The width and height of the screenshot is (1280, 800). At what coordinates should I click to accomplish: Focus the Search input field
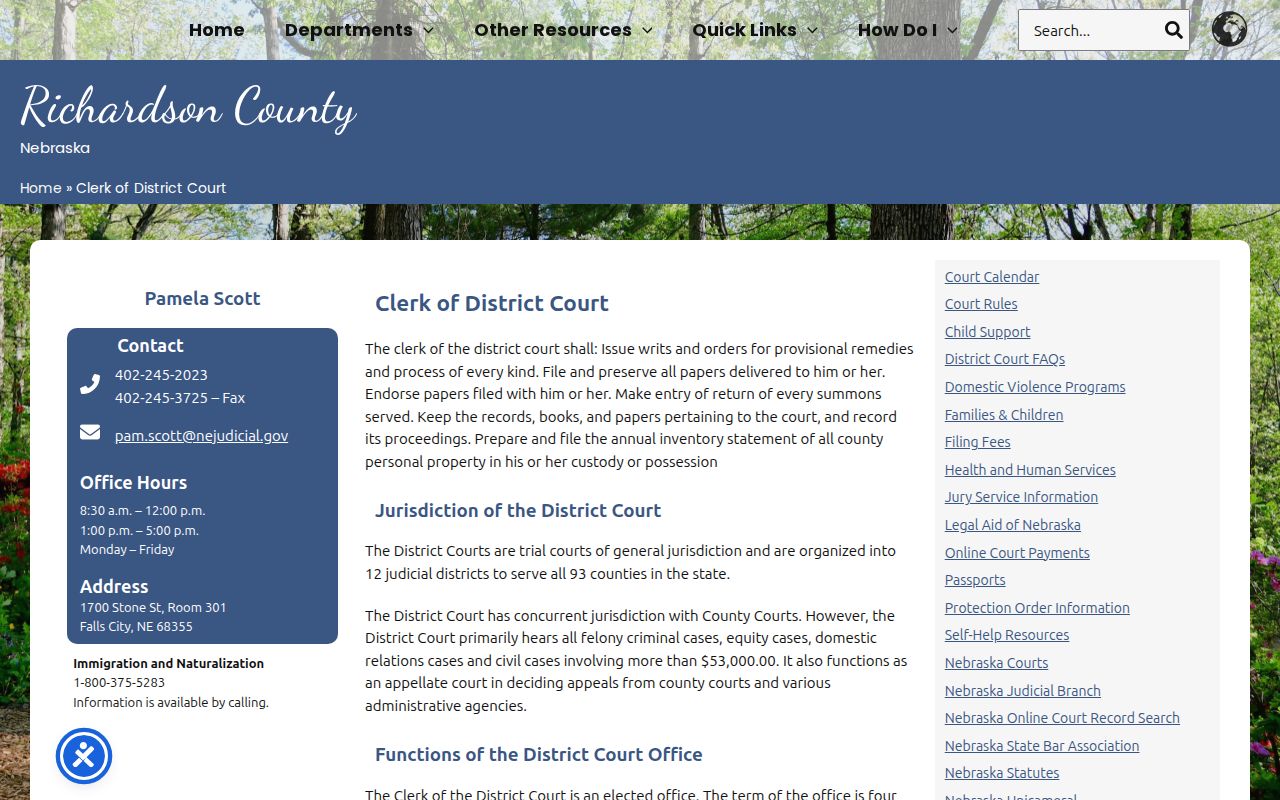pyautogui.click(x=1090, y=30)
